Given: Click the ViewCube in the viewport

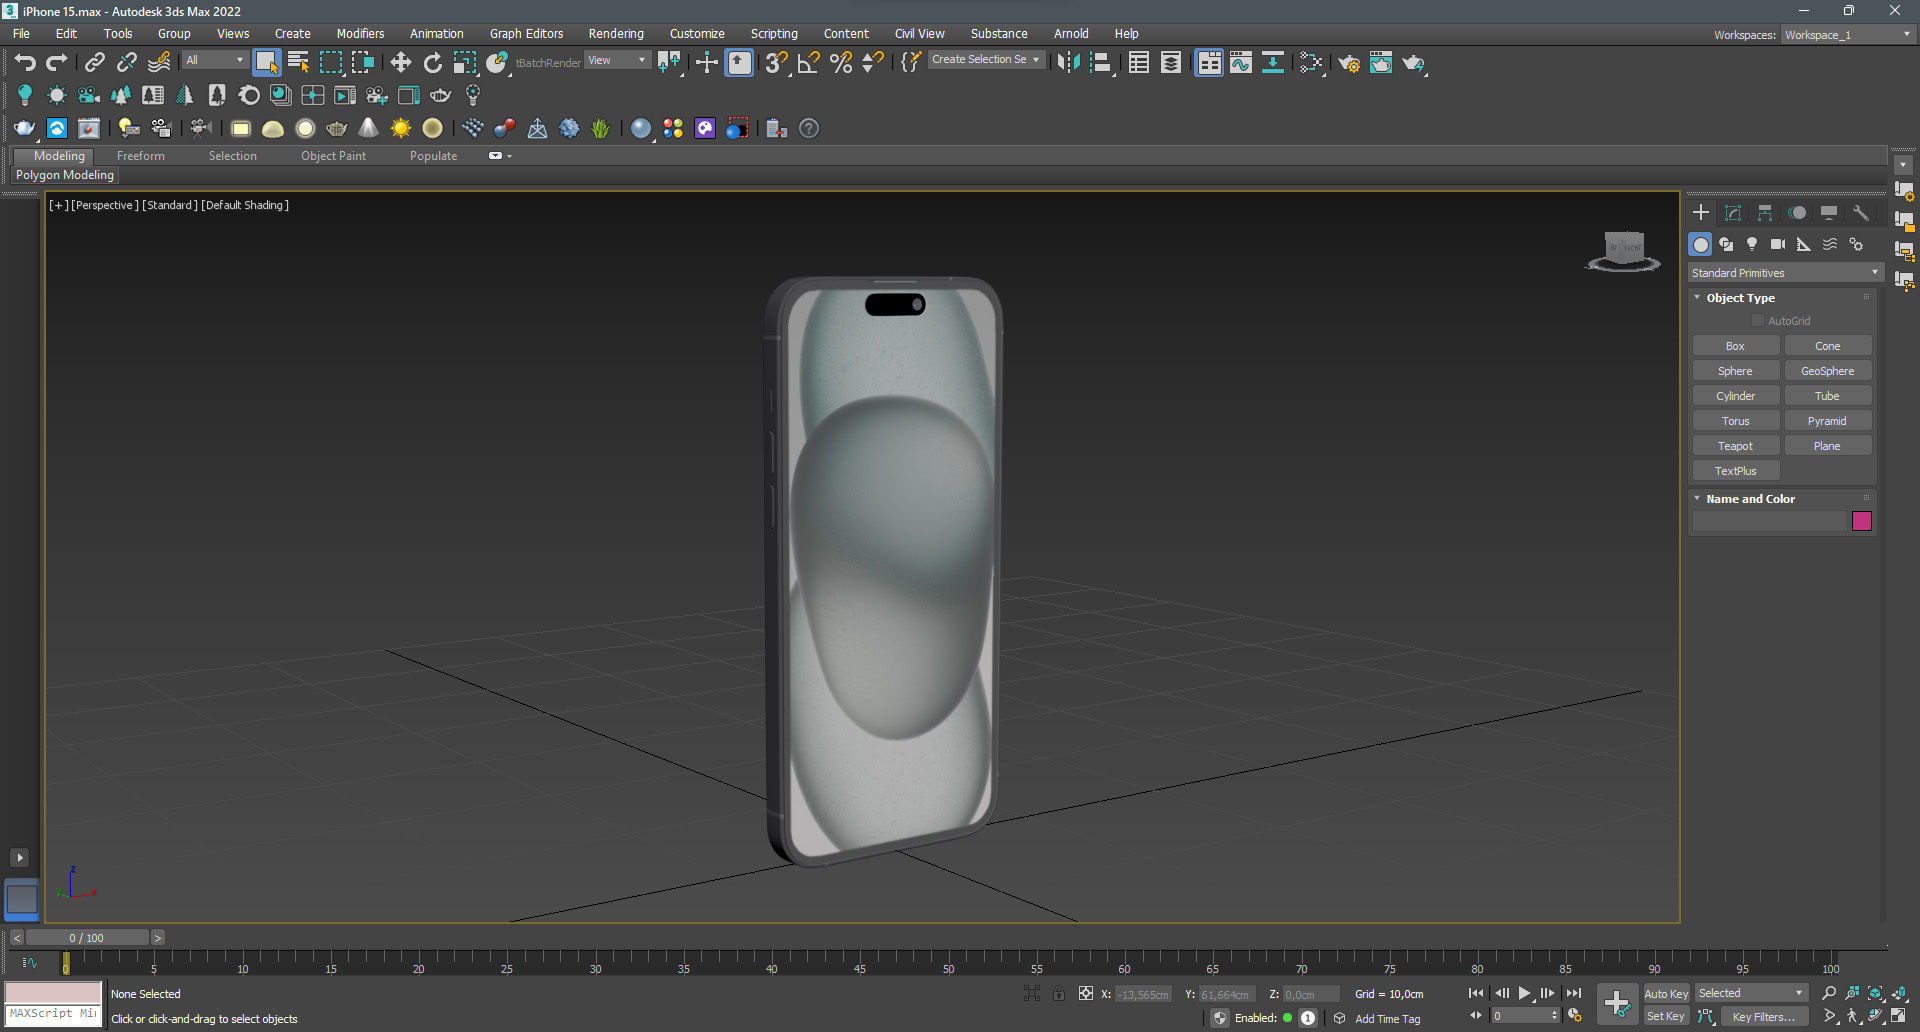Looking at the screenshot, I should click(x=1623, y=250).
